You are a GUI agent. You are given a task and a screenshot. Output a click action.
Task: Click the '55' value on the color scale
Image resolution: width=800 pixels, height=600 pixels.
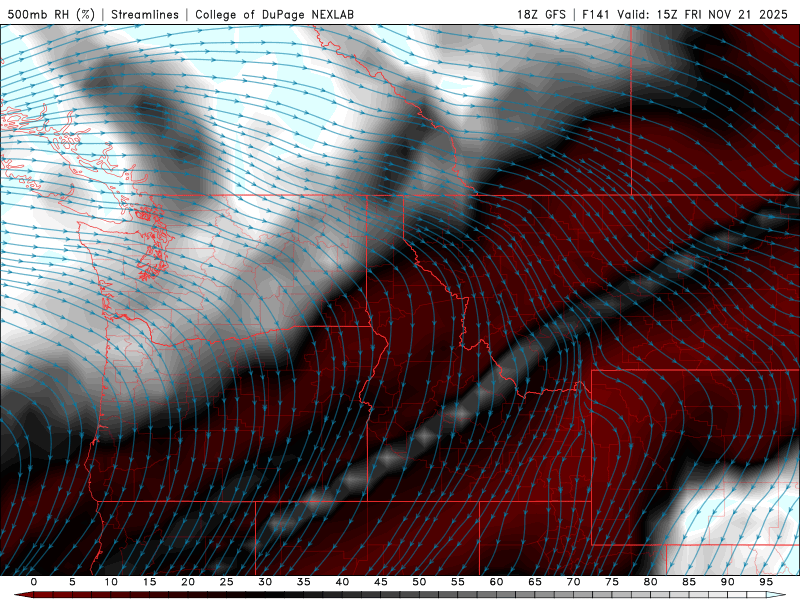pyautogui.click(x=458, y=582)
